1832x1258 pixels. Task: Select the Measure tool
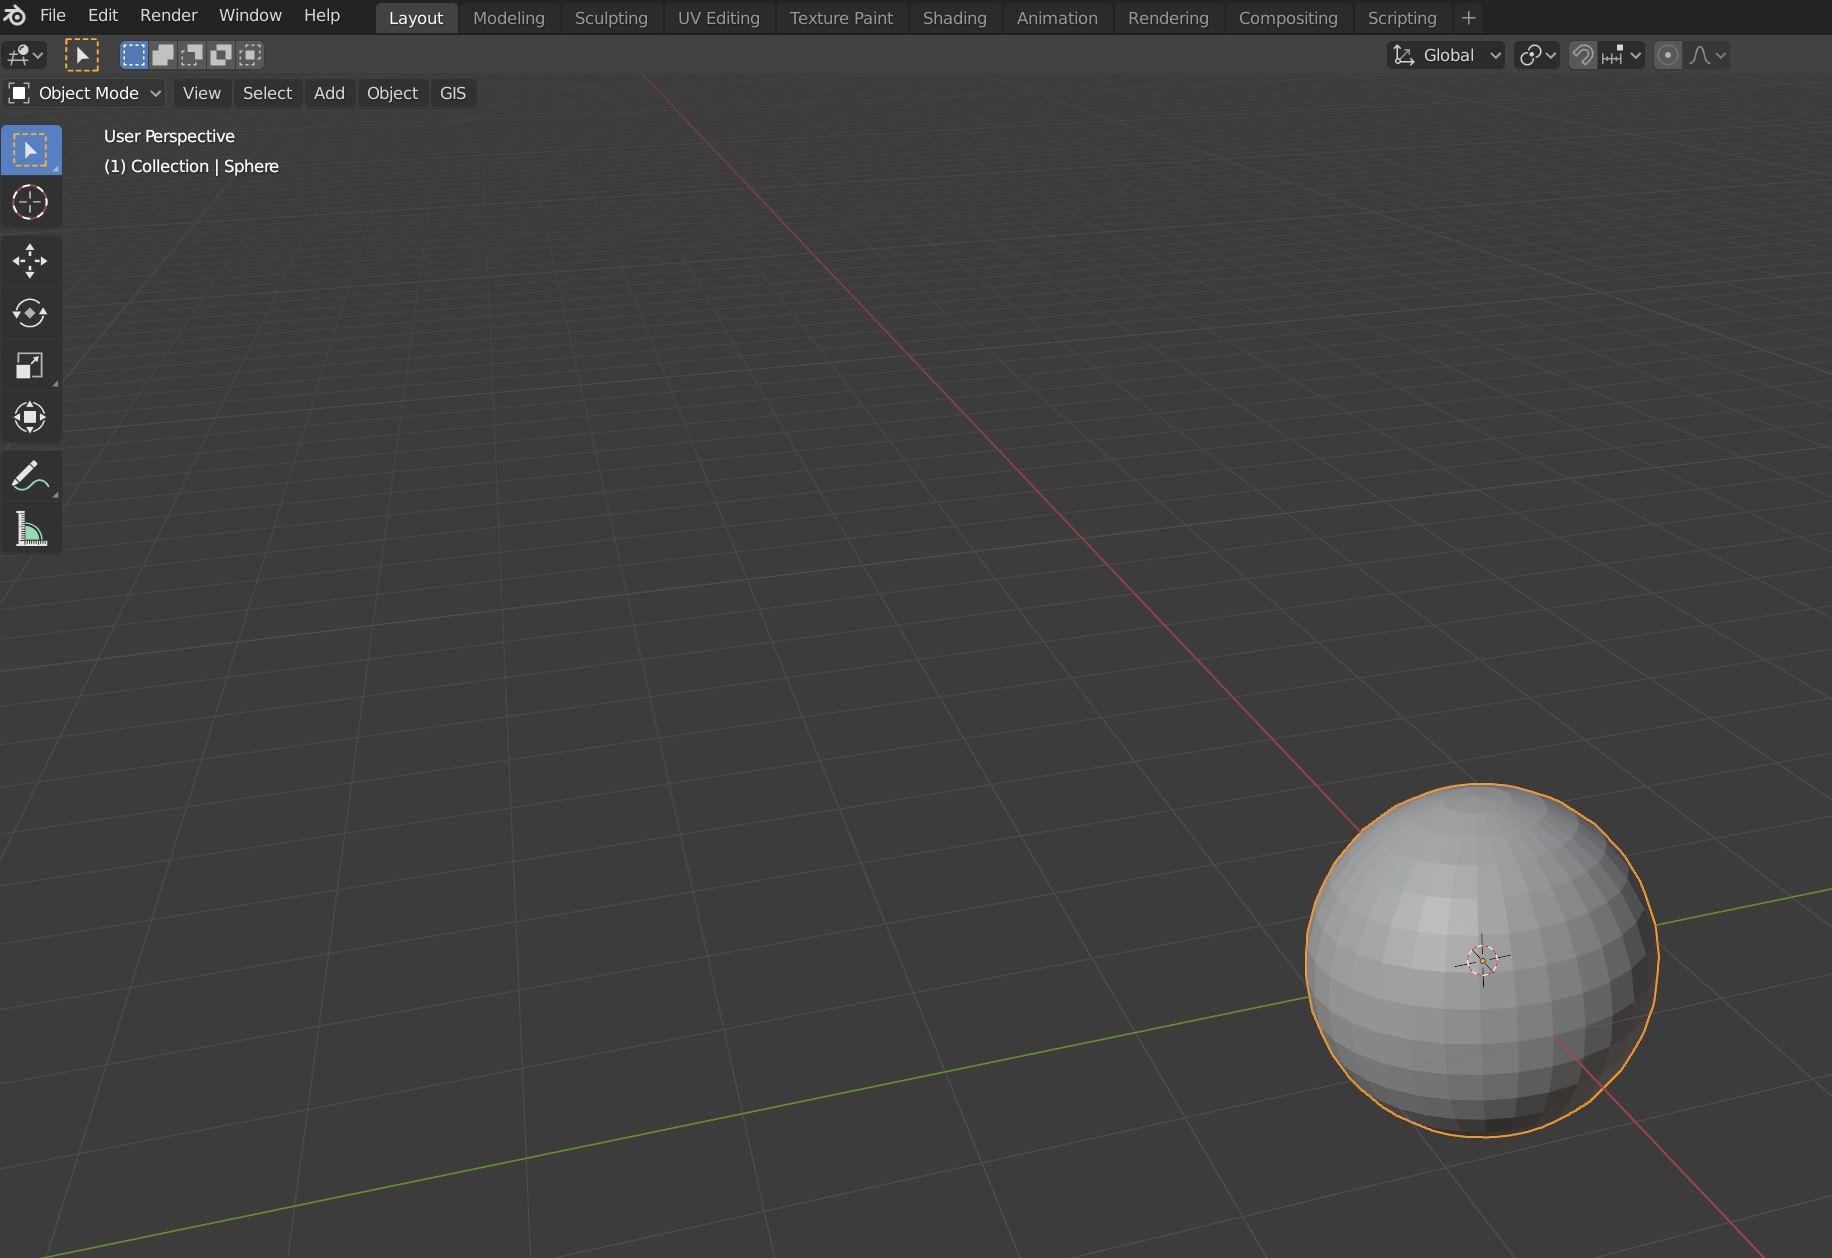(31, 529)
